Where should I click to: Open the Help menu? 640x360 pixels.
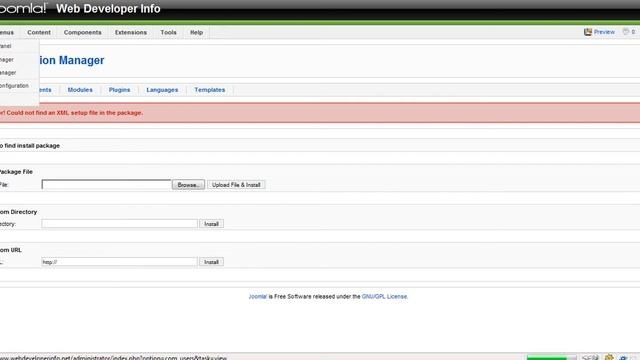pyautogui.click(x=196, y=32)
